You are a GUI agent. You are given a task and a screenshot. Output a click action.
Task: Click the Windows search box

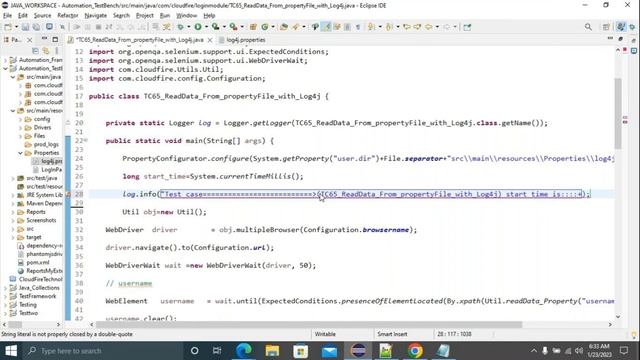(x=102, y=351)
